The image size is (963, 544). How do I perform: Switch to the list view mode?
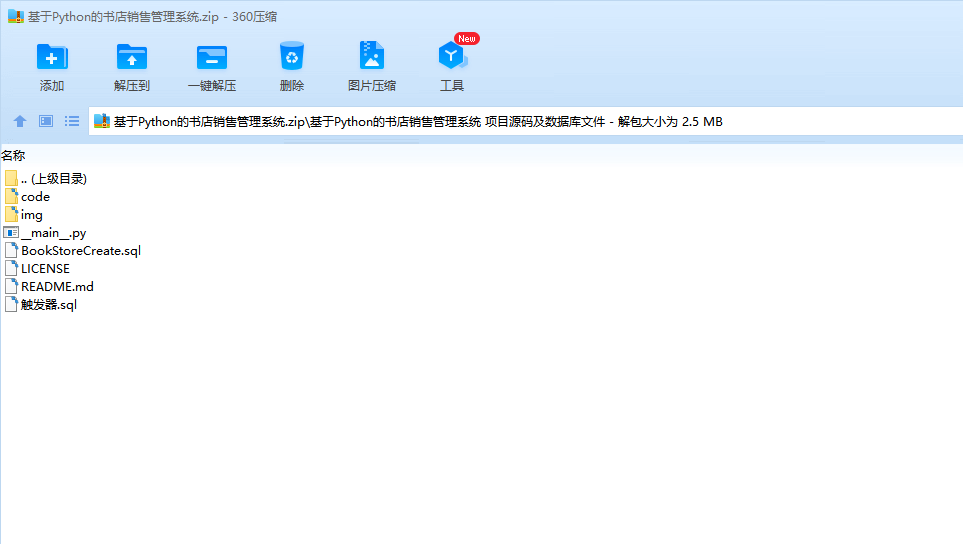(x=72, y=122)
